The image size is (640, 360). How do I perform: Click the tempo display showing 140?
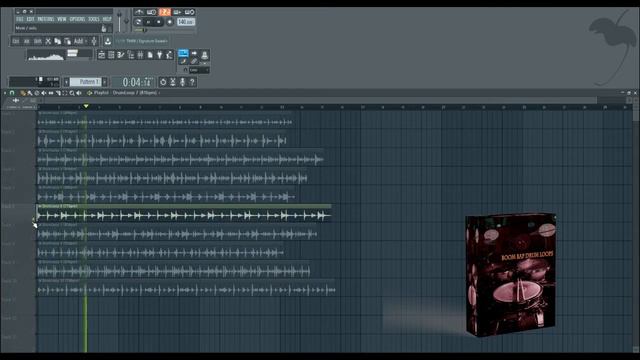pos(186,22)
